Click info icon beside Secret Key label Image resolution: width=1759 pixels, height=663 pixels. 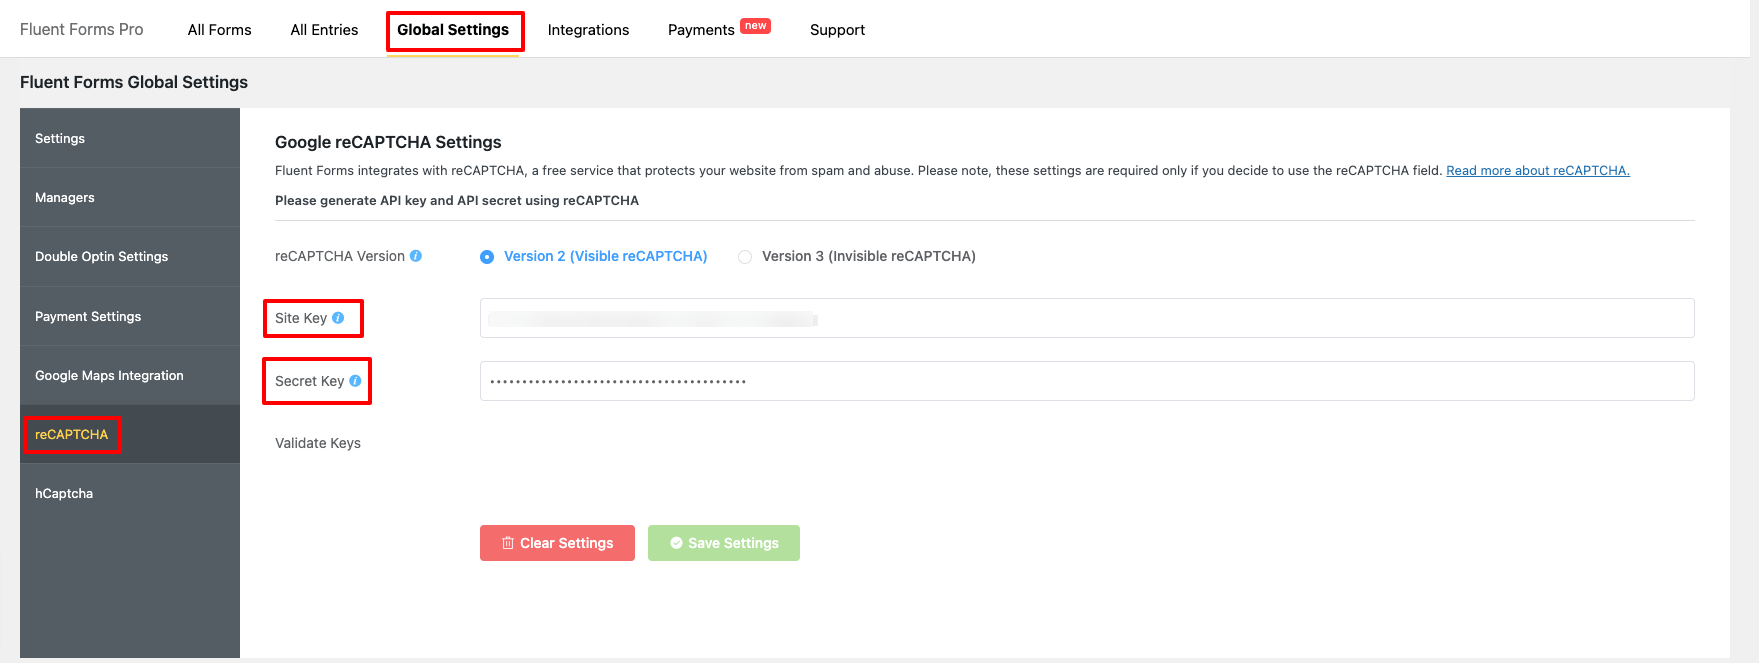(355, 381)
